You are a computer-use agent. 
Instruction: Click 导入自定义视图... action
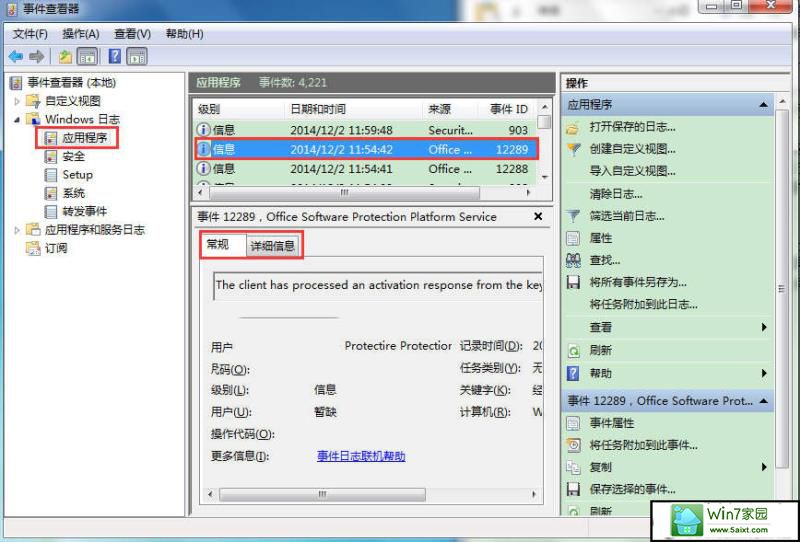(x=632, y=171)
